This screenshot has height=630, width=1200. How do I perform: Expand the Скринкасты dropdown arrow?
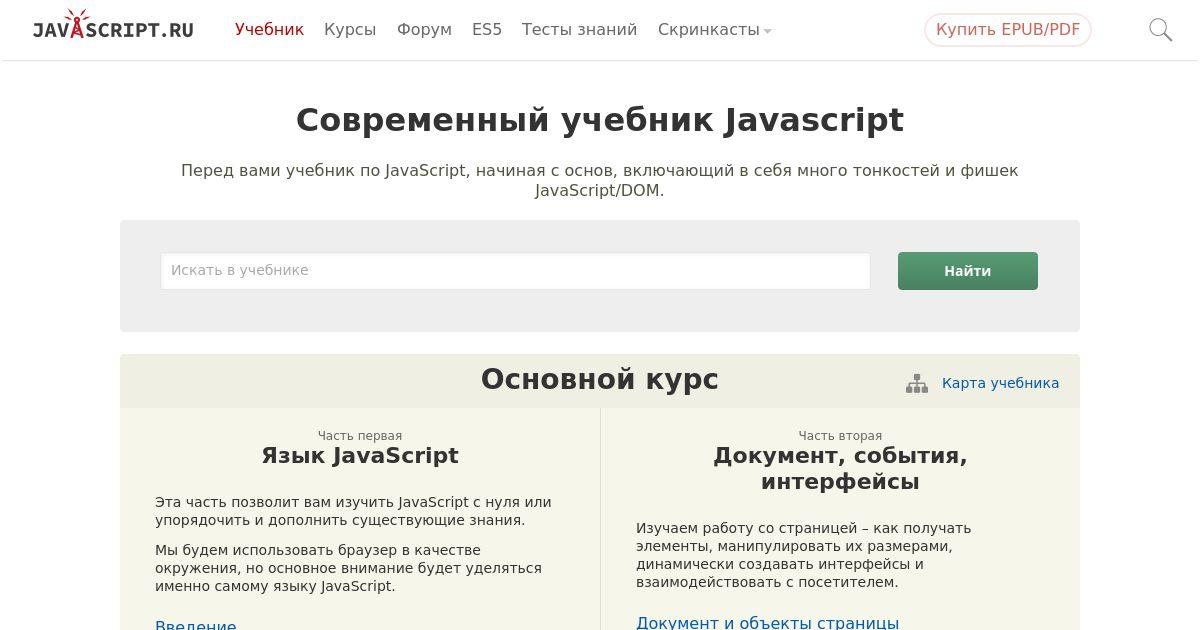[767, 31]
